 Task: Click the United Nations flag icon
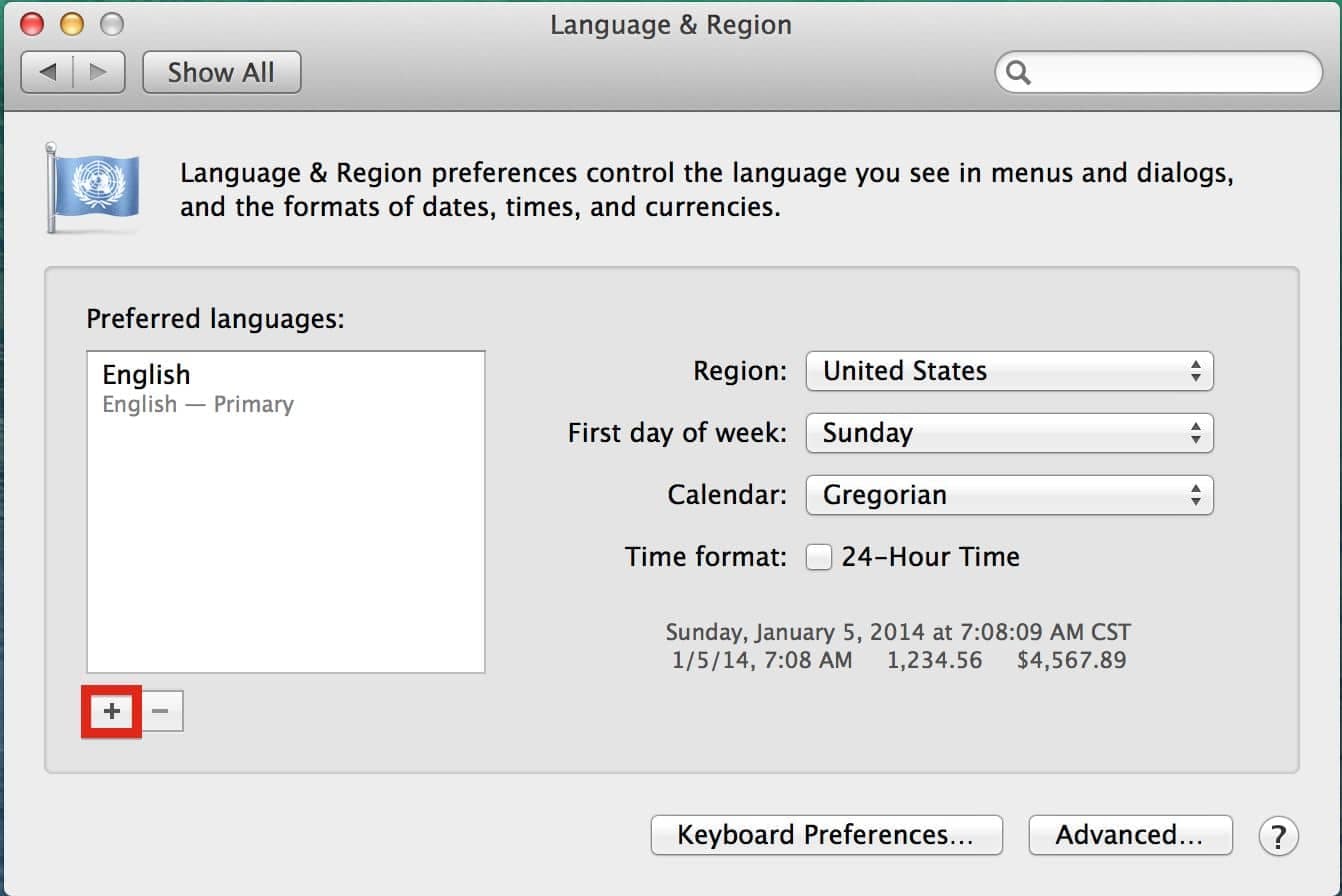(x=95, y=187)
